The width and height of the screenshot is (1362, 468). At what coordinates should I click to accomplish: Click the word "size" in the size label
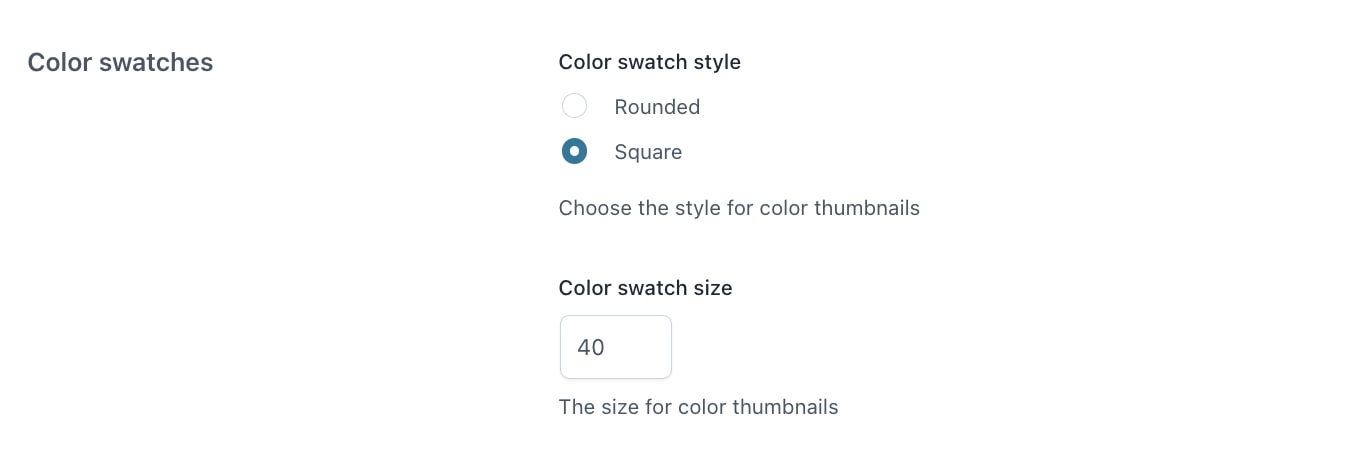click(713, 288)
